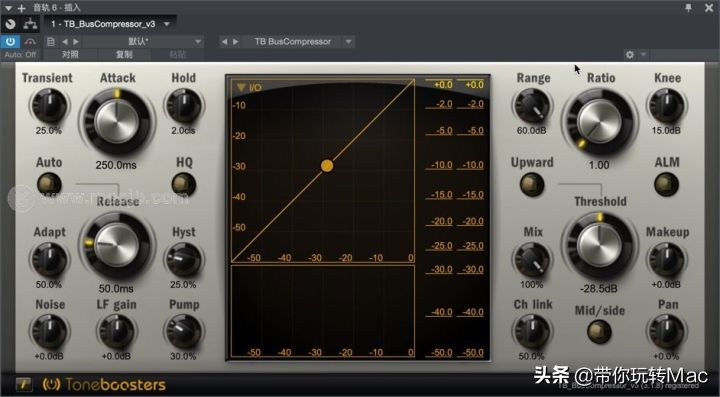720x397 pixels.
Task: Click the Knee knob
Action: pyautogui.click(x=666, y=105)
